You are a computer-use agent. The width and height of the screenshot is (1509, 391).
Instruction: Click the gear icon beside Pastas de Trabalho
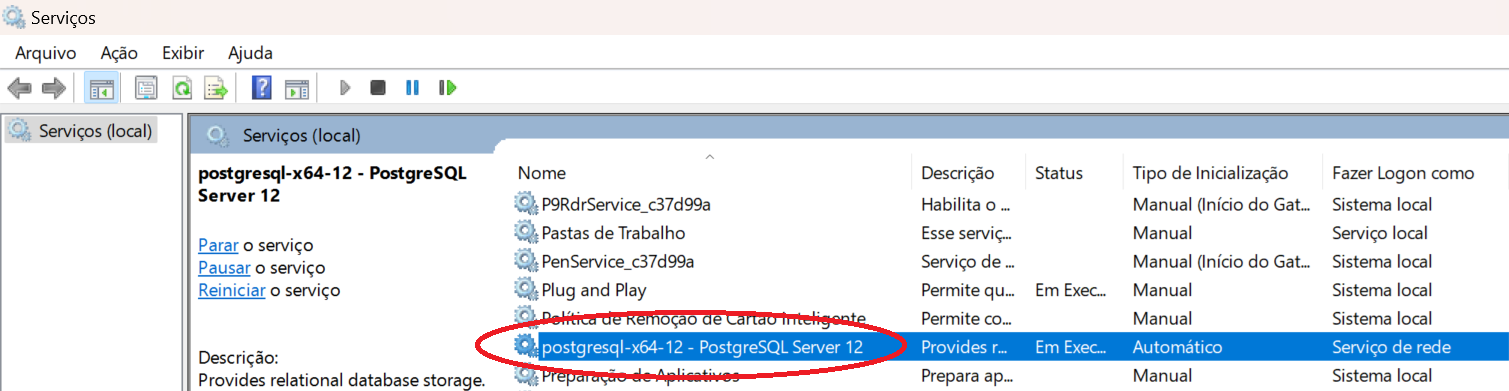526,233
